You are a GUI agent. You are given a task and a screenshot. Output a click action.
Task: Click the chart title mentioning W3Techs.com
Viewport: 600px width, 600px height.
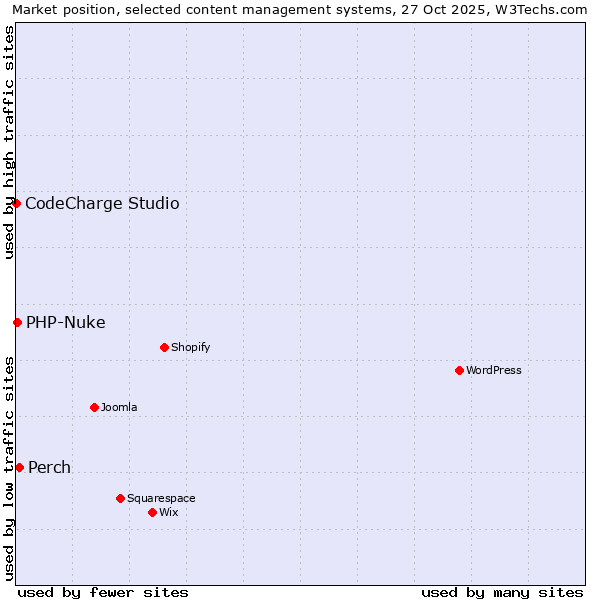[300, 9]
